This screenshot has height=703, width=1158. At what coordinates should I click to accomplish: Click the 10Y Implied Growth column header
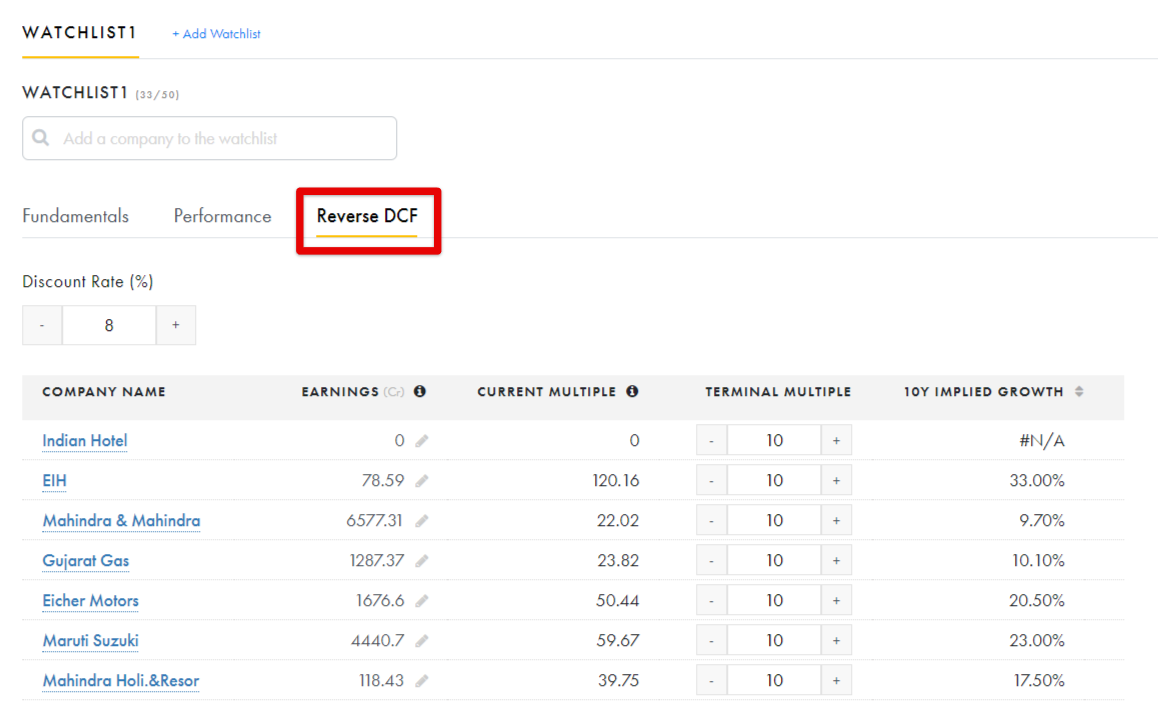(984, 391)
